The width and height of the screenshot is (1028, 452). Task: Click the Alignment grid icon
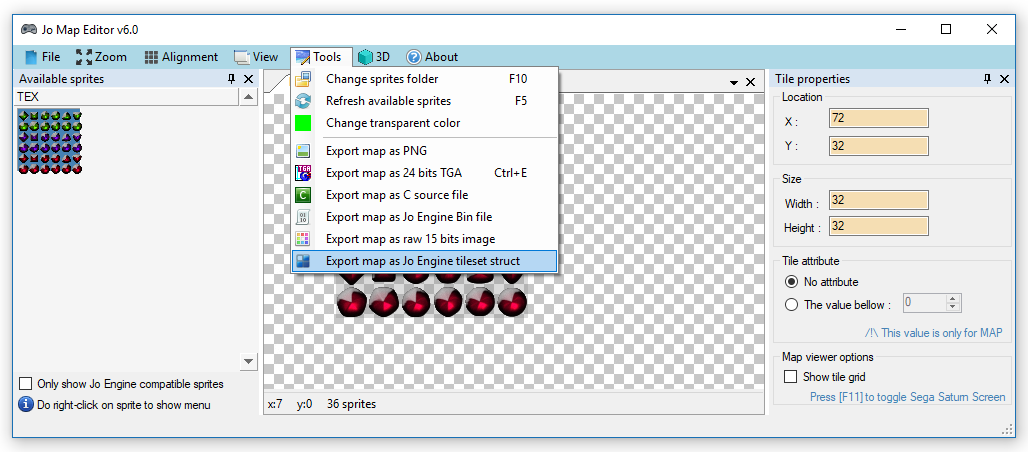151,57
